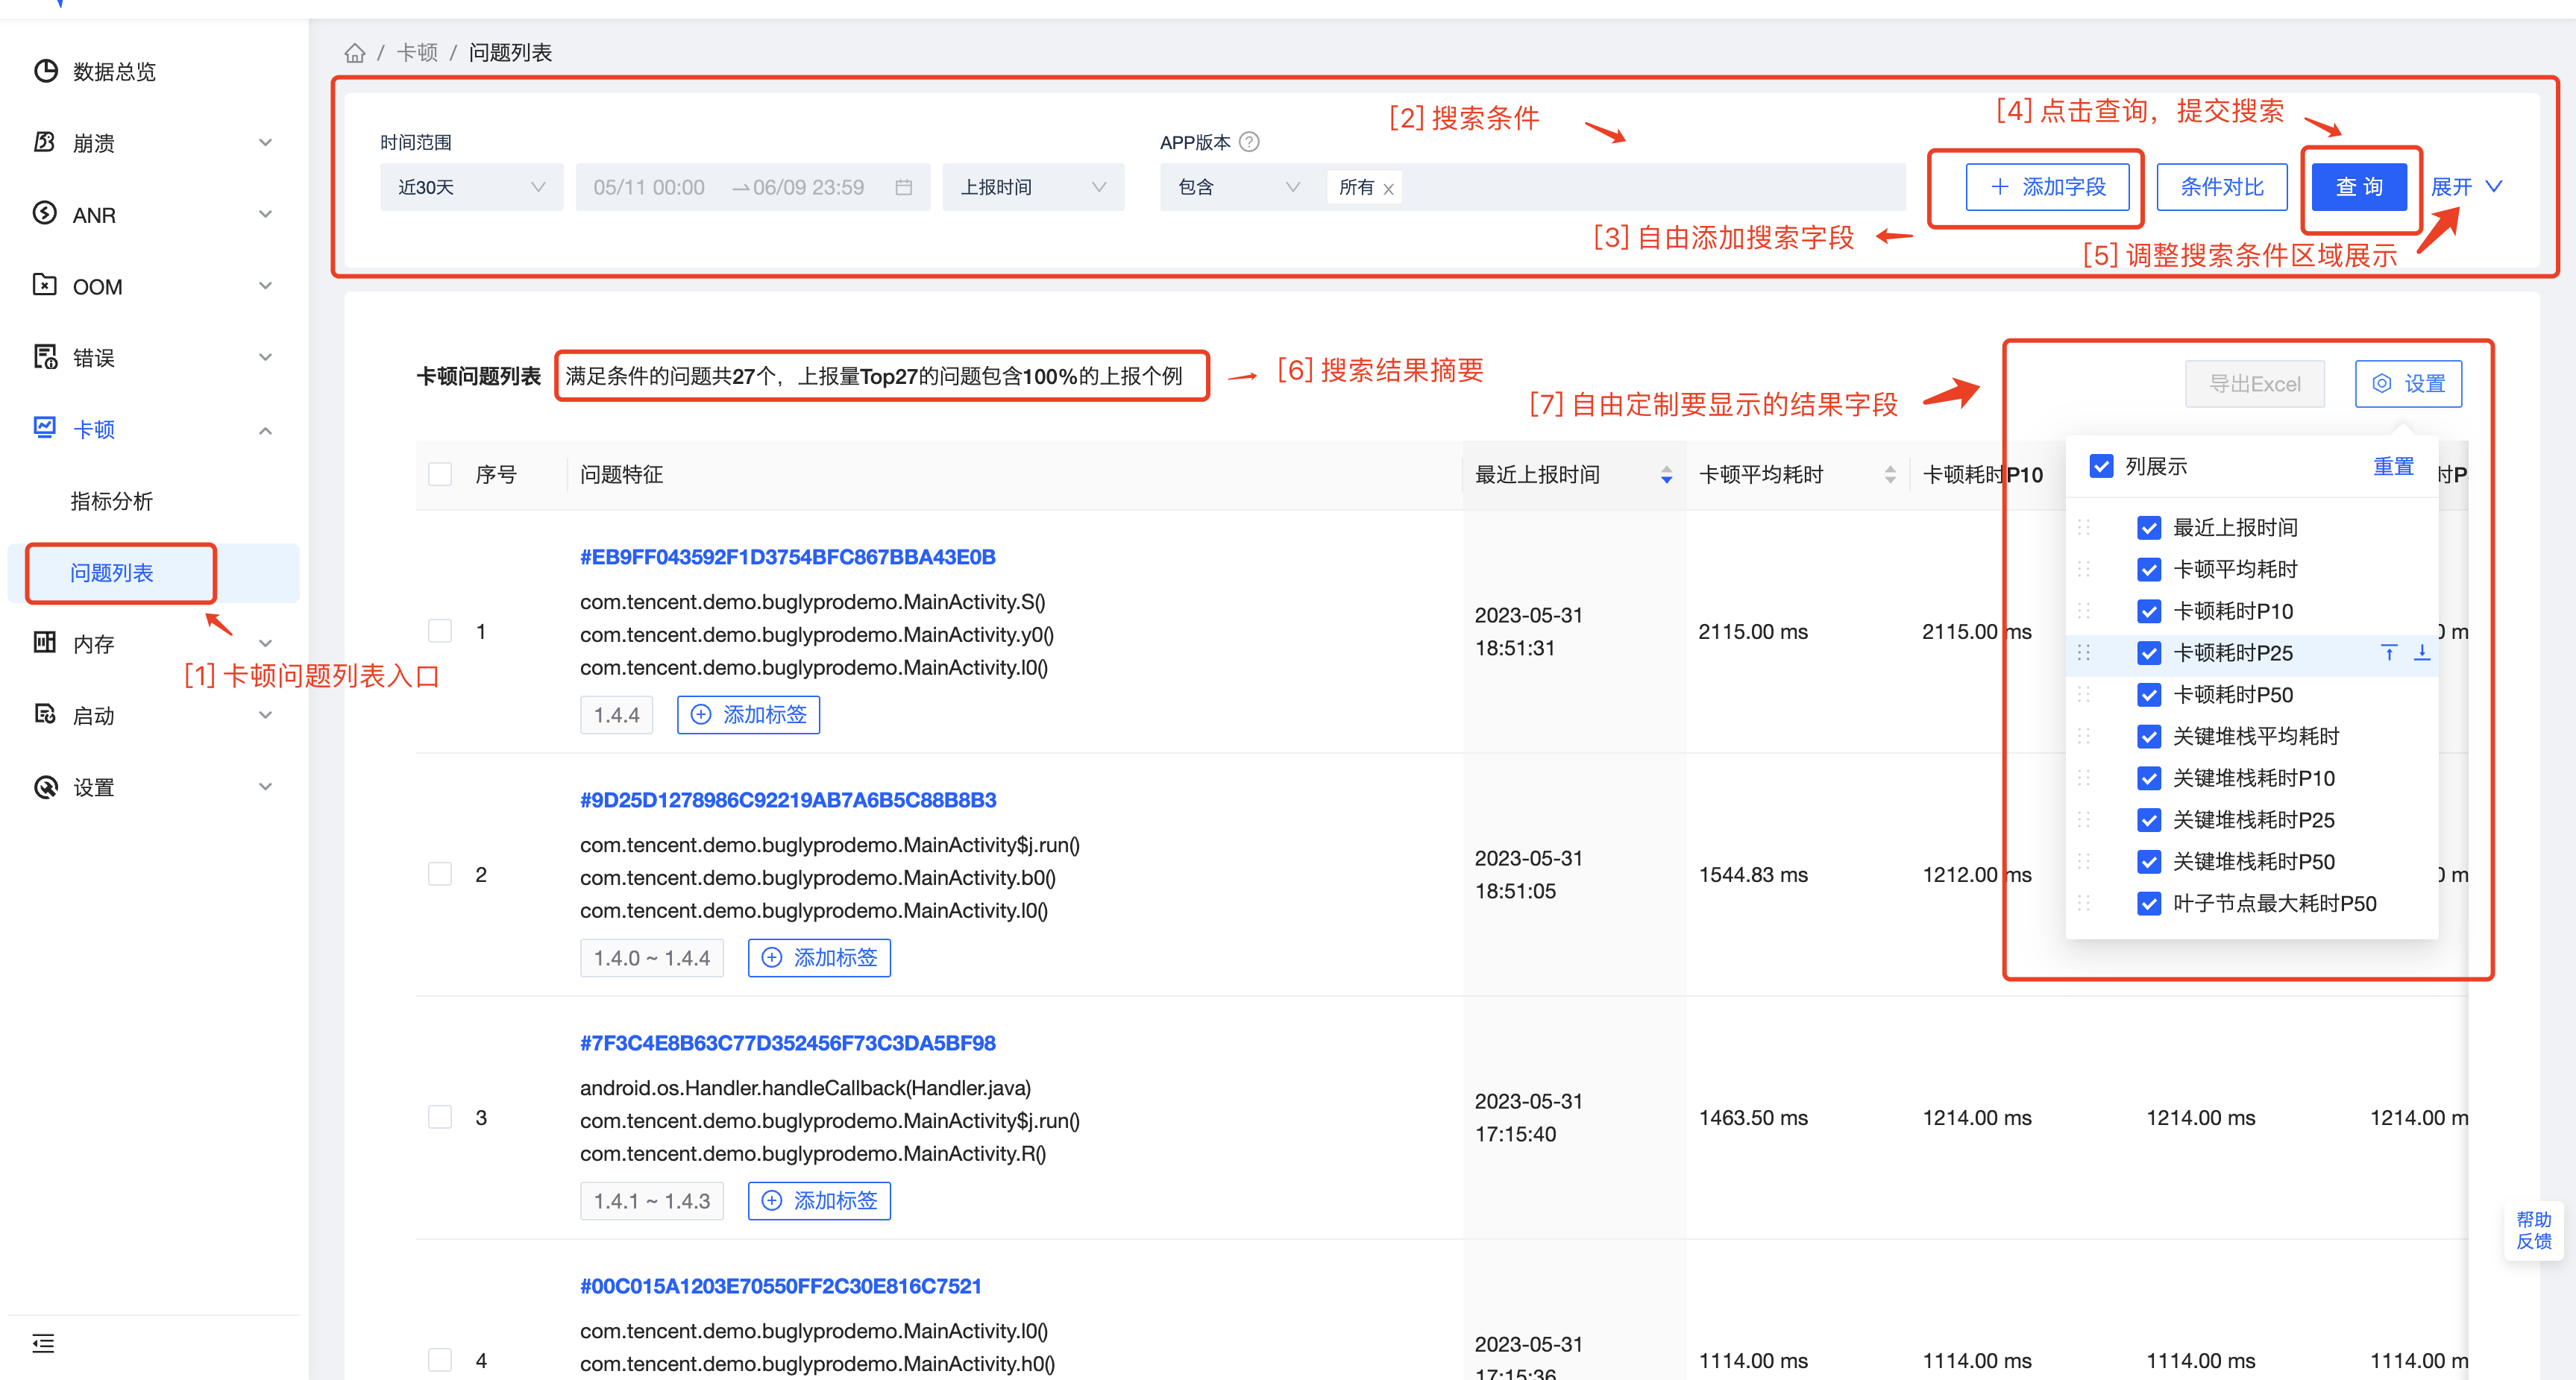Uncheck 卡顿平均耗时 column checkbox

2148,569
